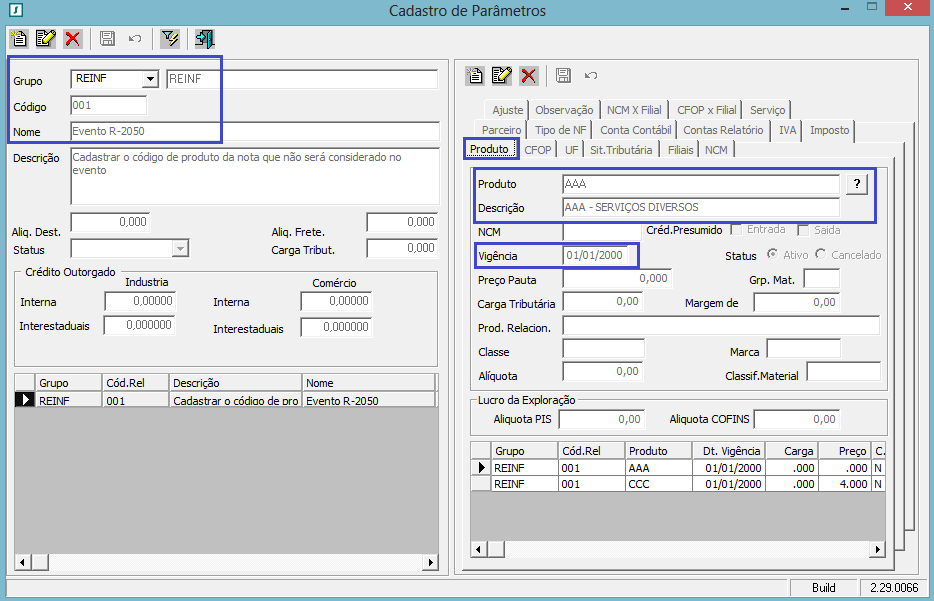Open the Sit.Tributária tab
Viewport: 934px width, 601px height.
click(x=621, y=149)
